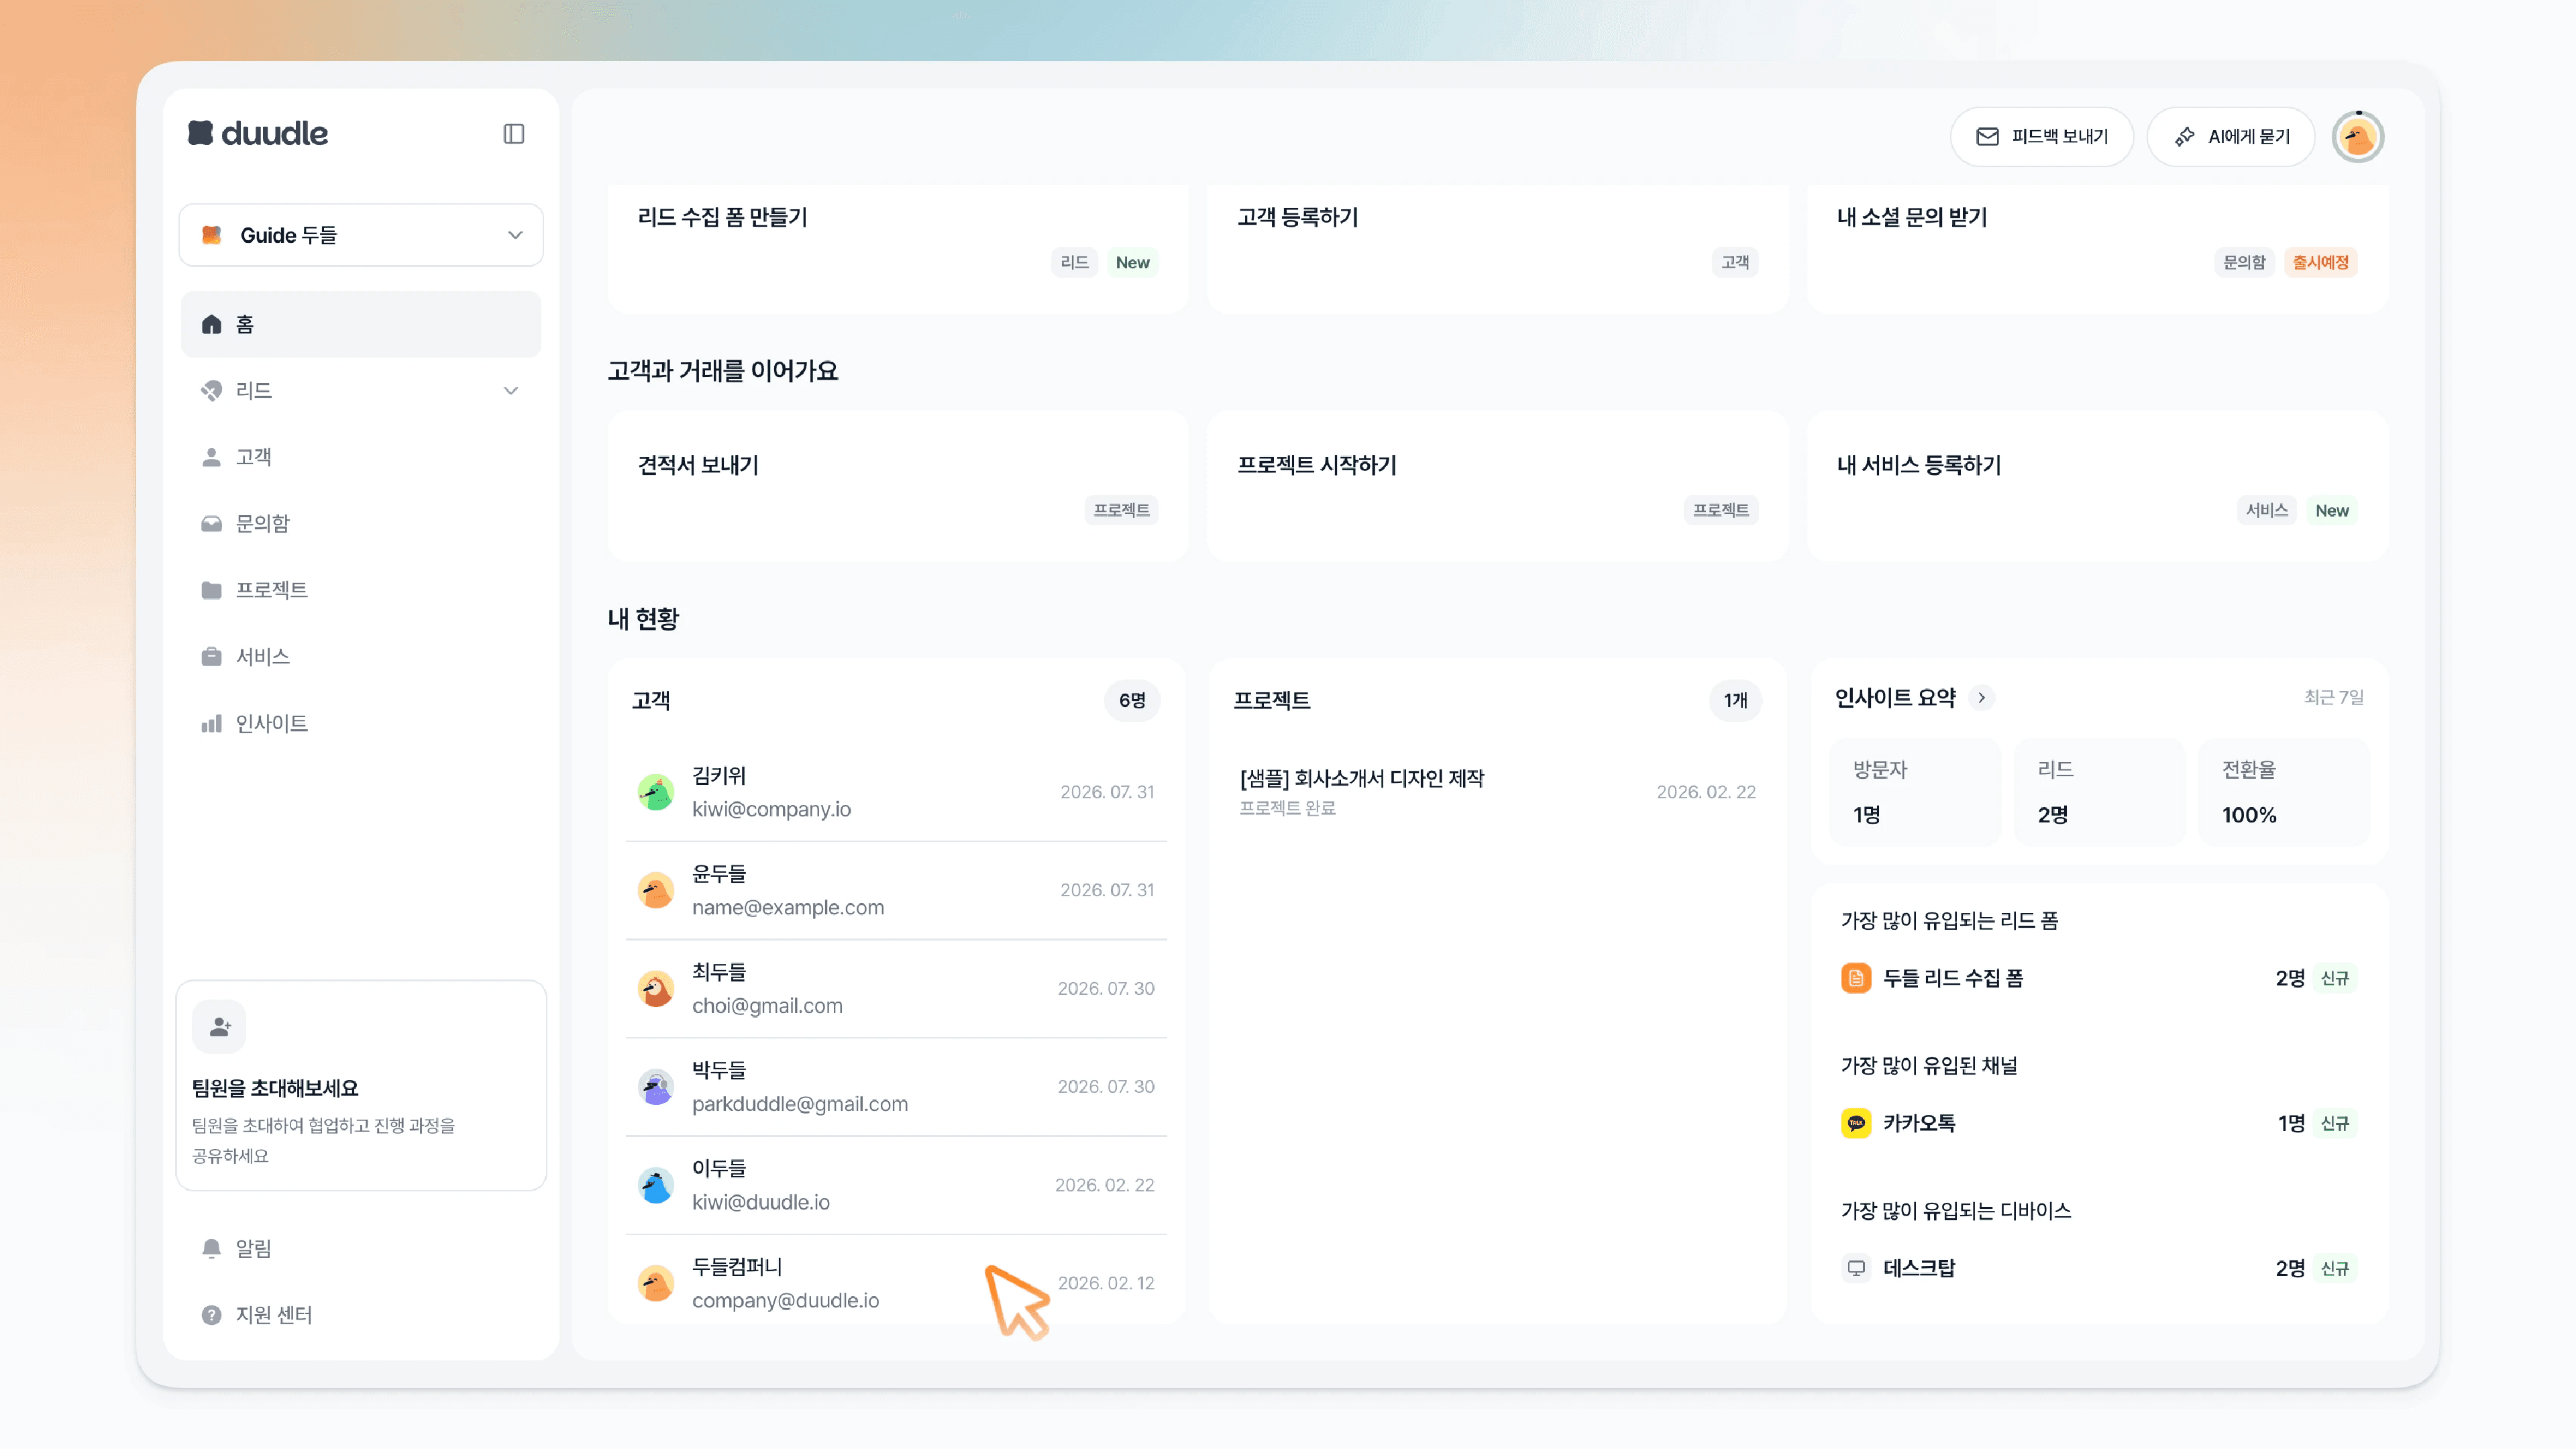
Task: Click 윤두들 orange bird avatar
Action: [656, 890]
